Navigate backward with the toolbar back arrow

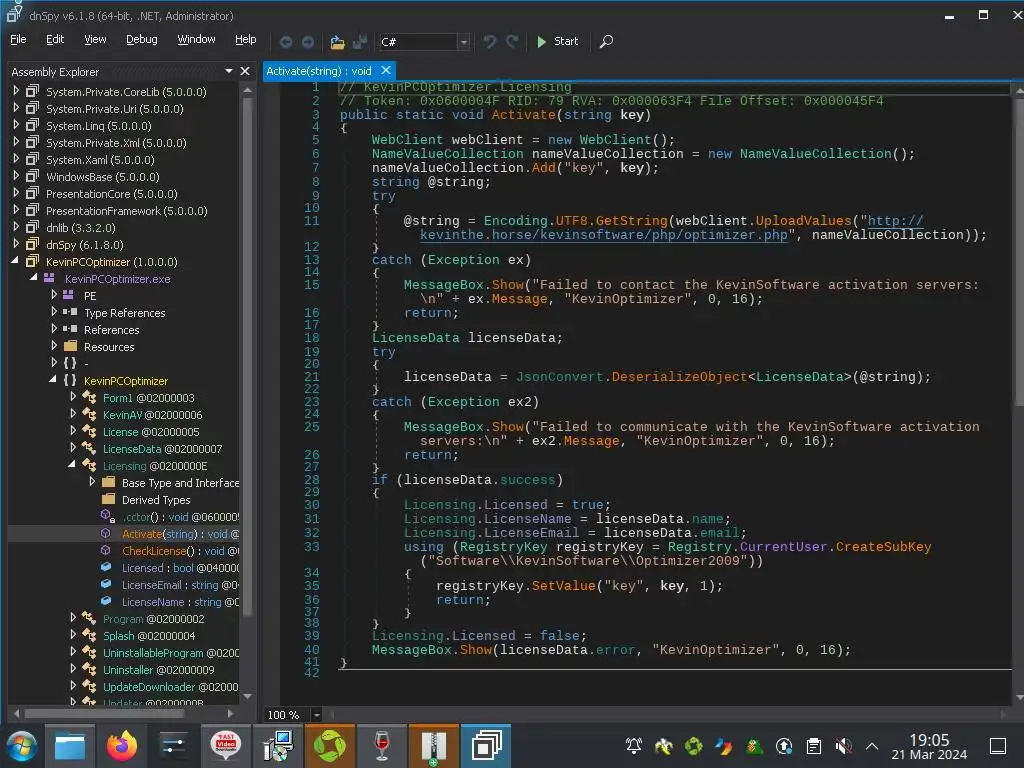(x=285, y=42)
